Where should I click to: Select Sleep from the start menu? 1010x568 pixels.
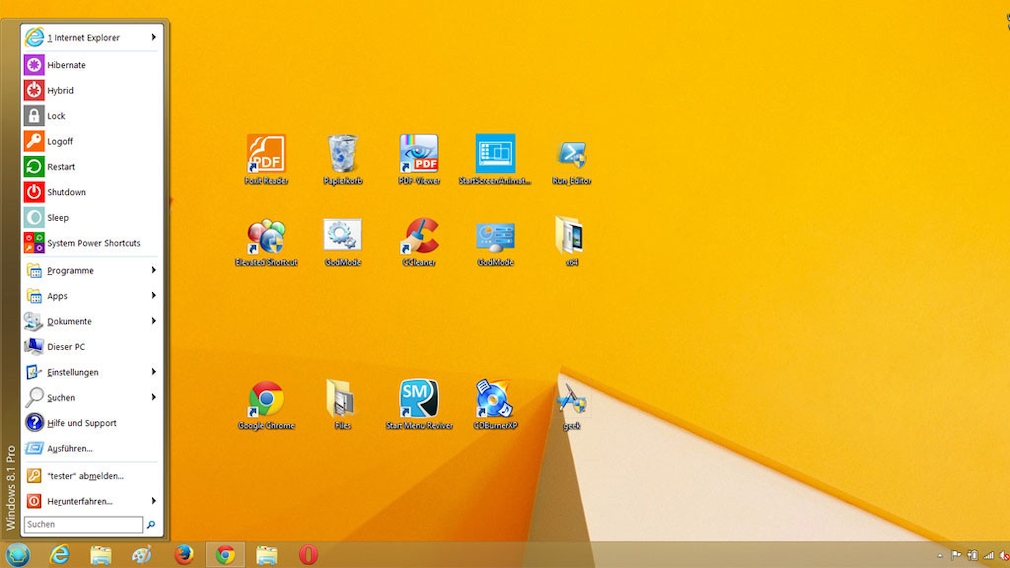(x=91, y=218)
